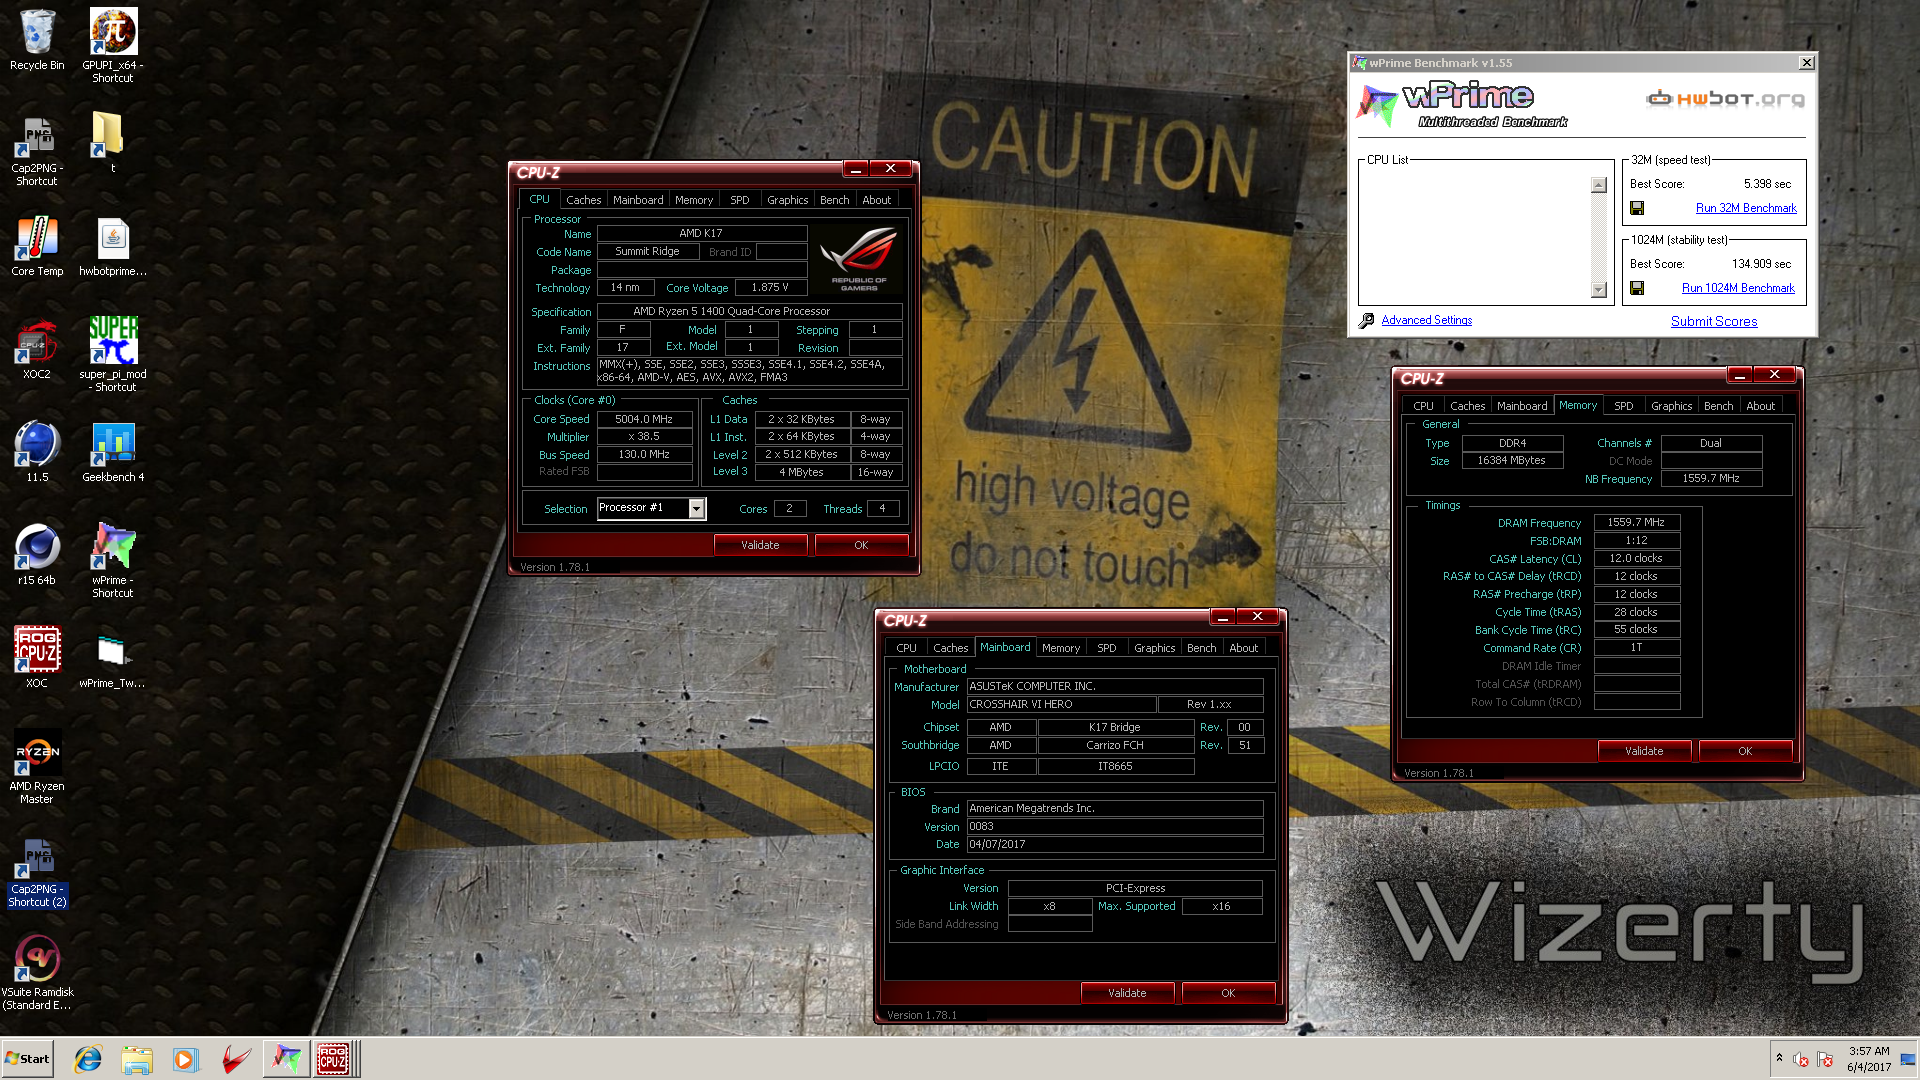
Task: Open Windows Media Player taskbar icon
Action: coord(186,1059)
